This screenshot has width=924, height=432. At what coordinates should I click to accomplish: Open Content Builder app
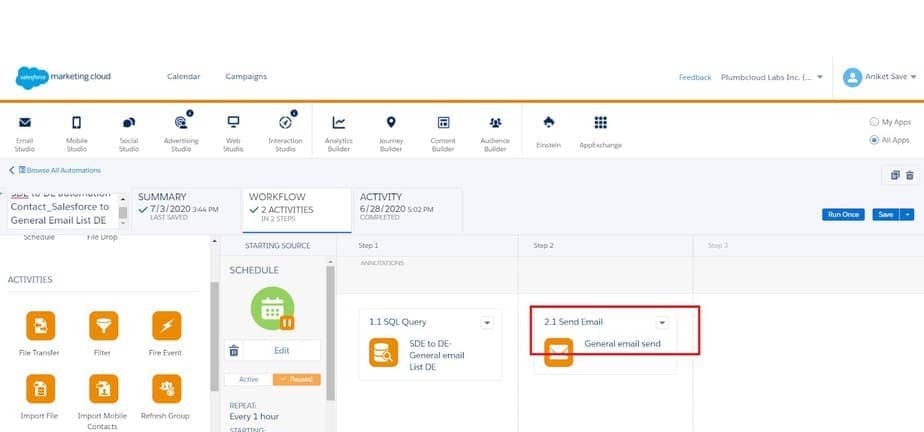(x=443, y=132)
